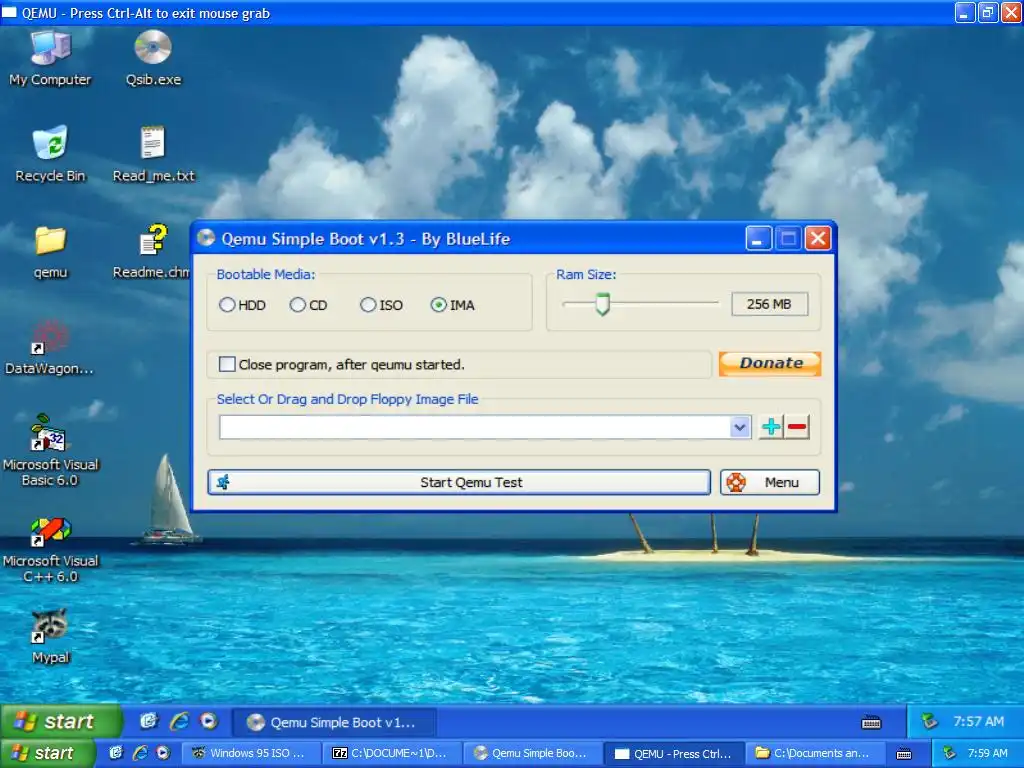Open the Recycle Bin icon
The image size is (1024, 768).
point(50,154)
